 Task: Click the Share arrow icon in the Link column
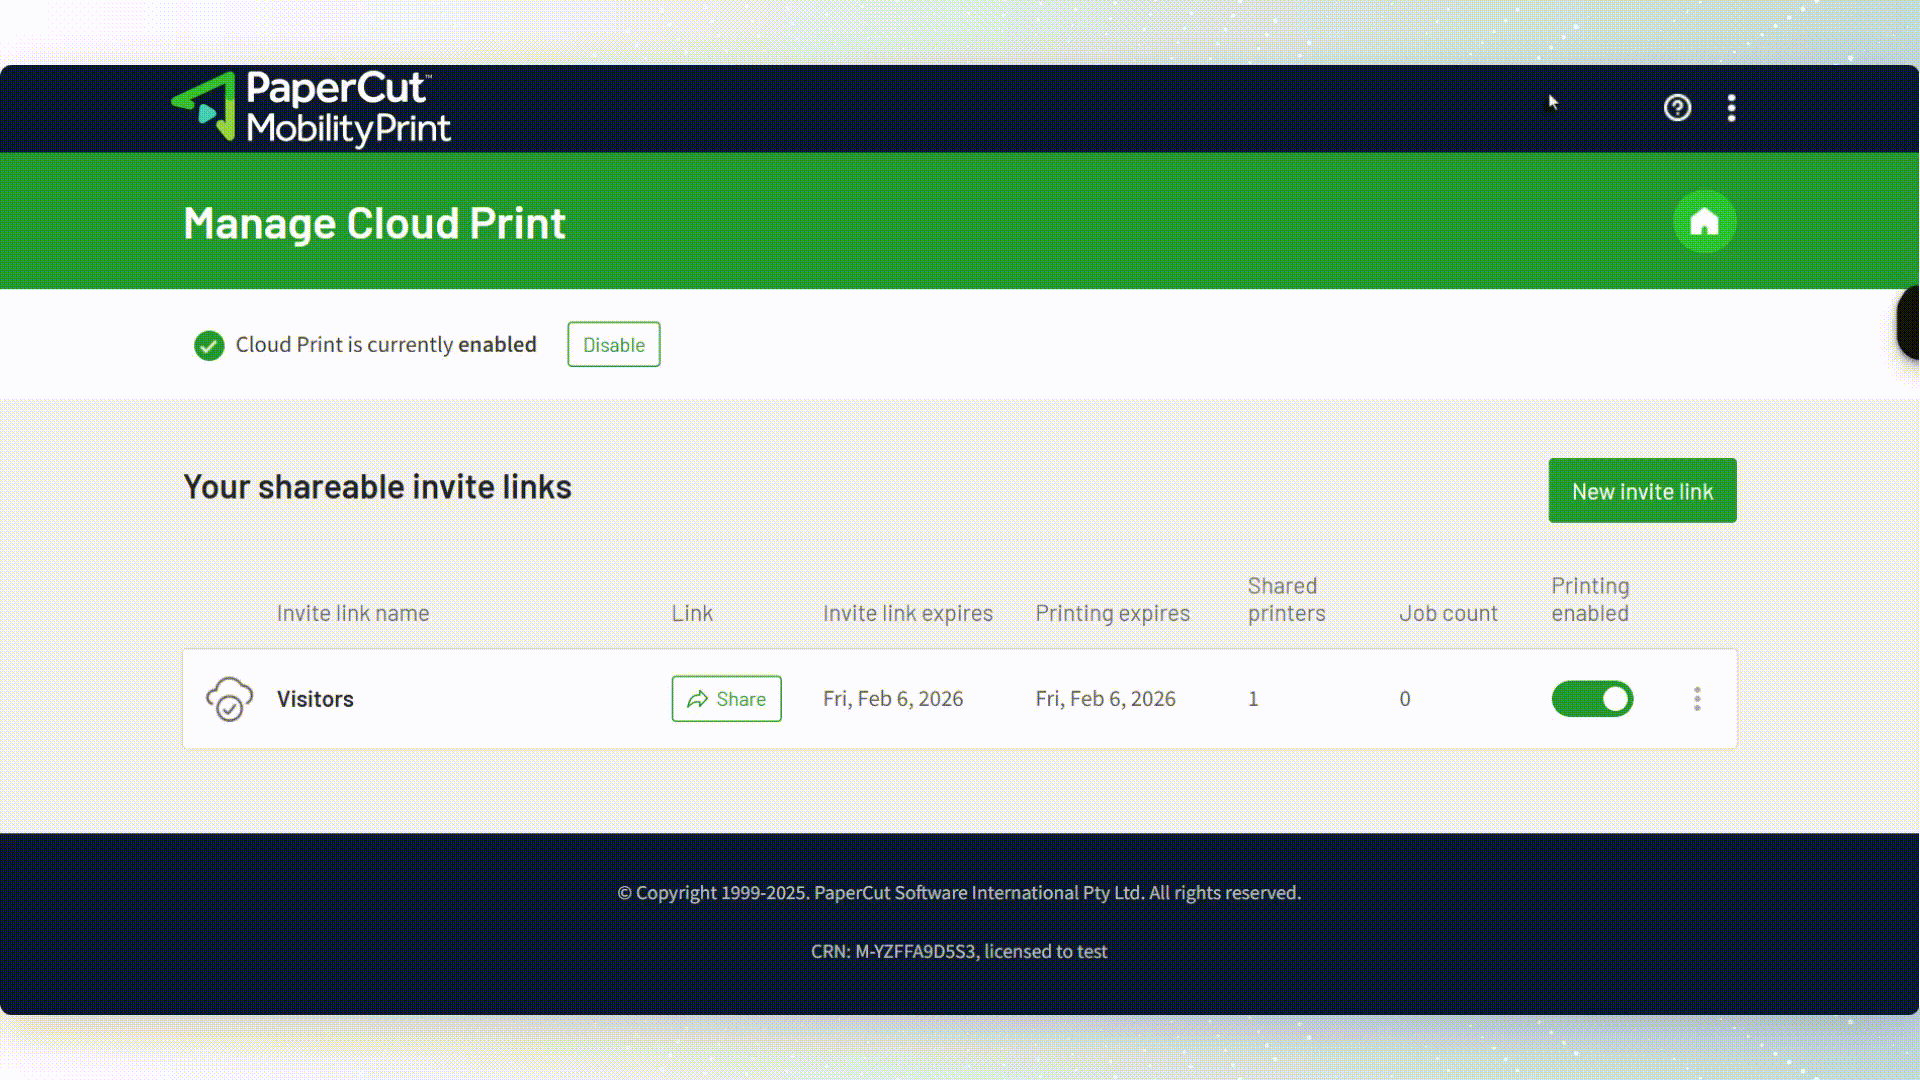(700, 699)
